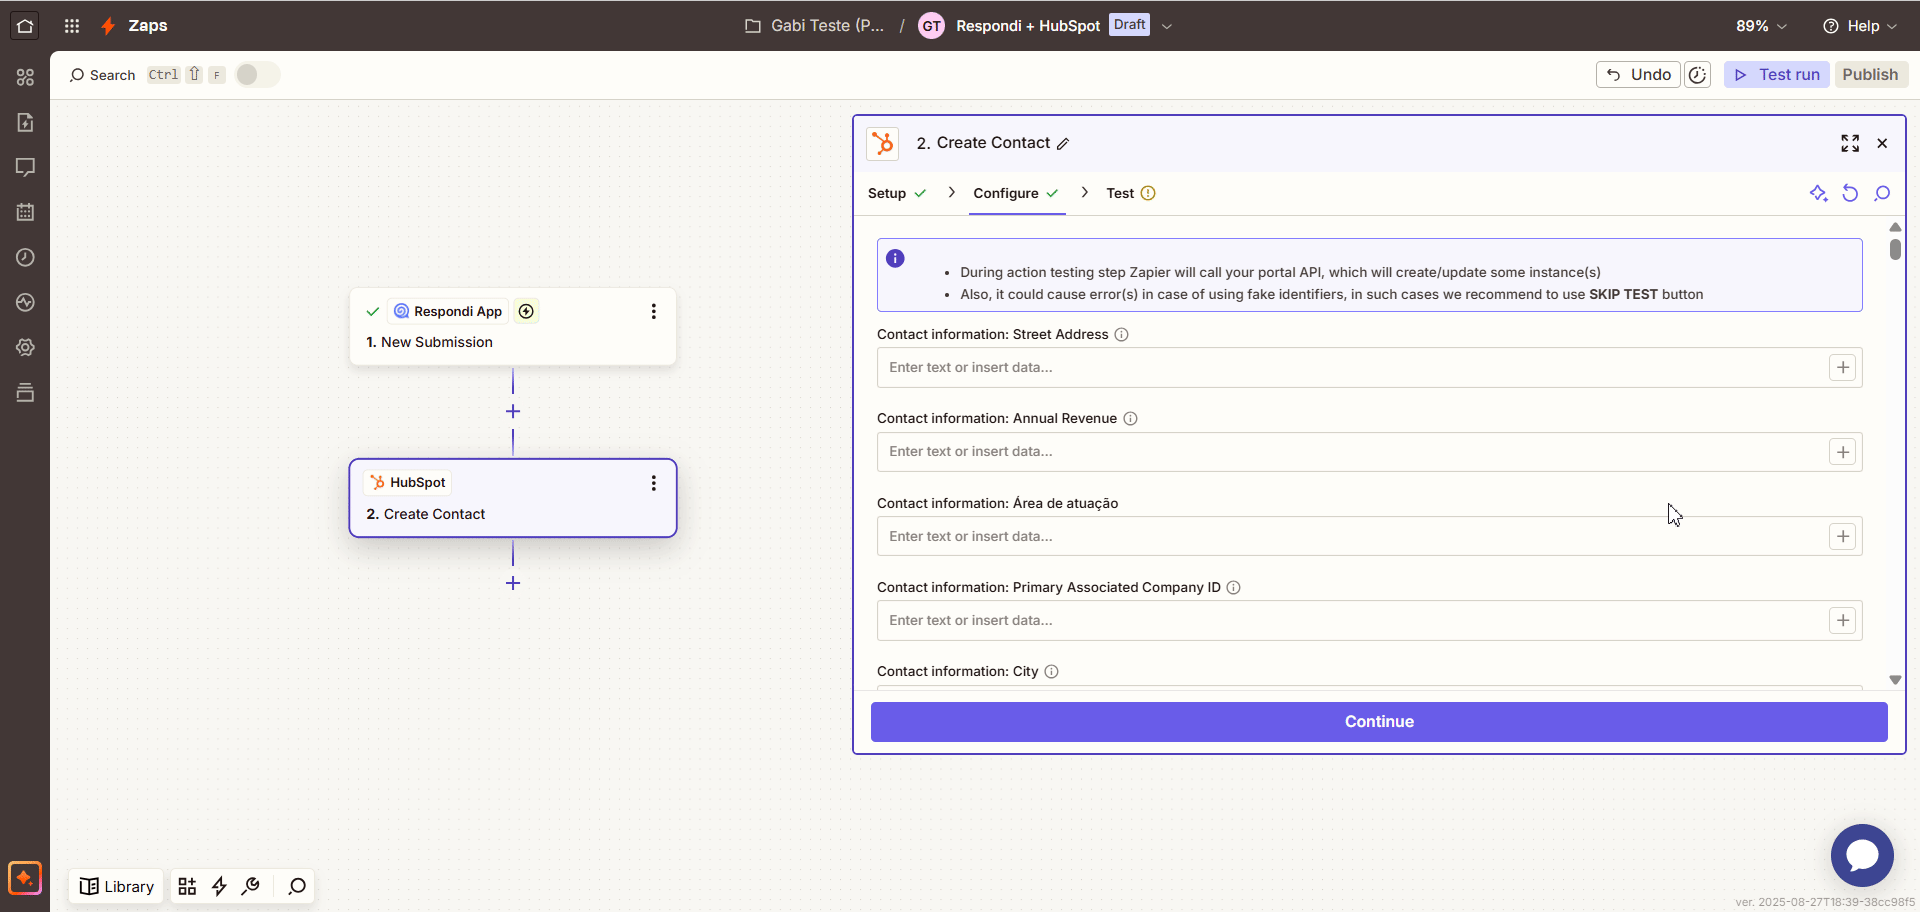Open the apps grid menu
The height and width of the screenshot is (912, 1920).
tap(72, 26)
